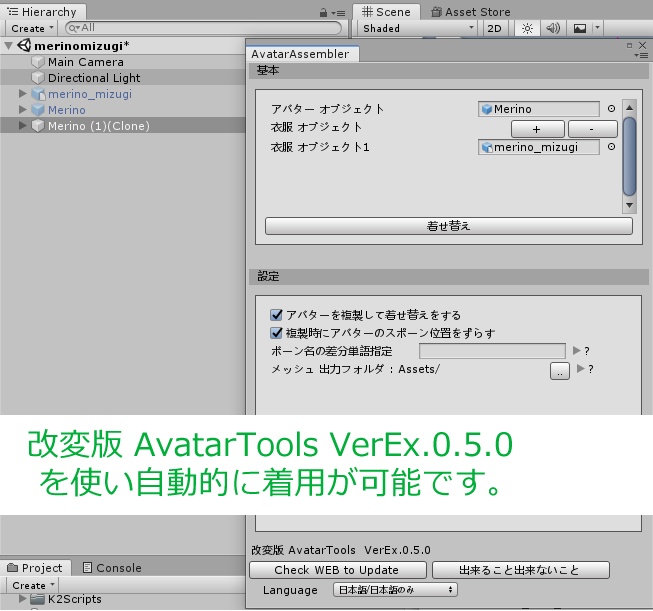Image resolution: width=653 pixels, height=611 pixels.
Task: Toggle アバターを複製して着せ替えをする checkbox
Action: pos(276,315)
